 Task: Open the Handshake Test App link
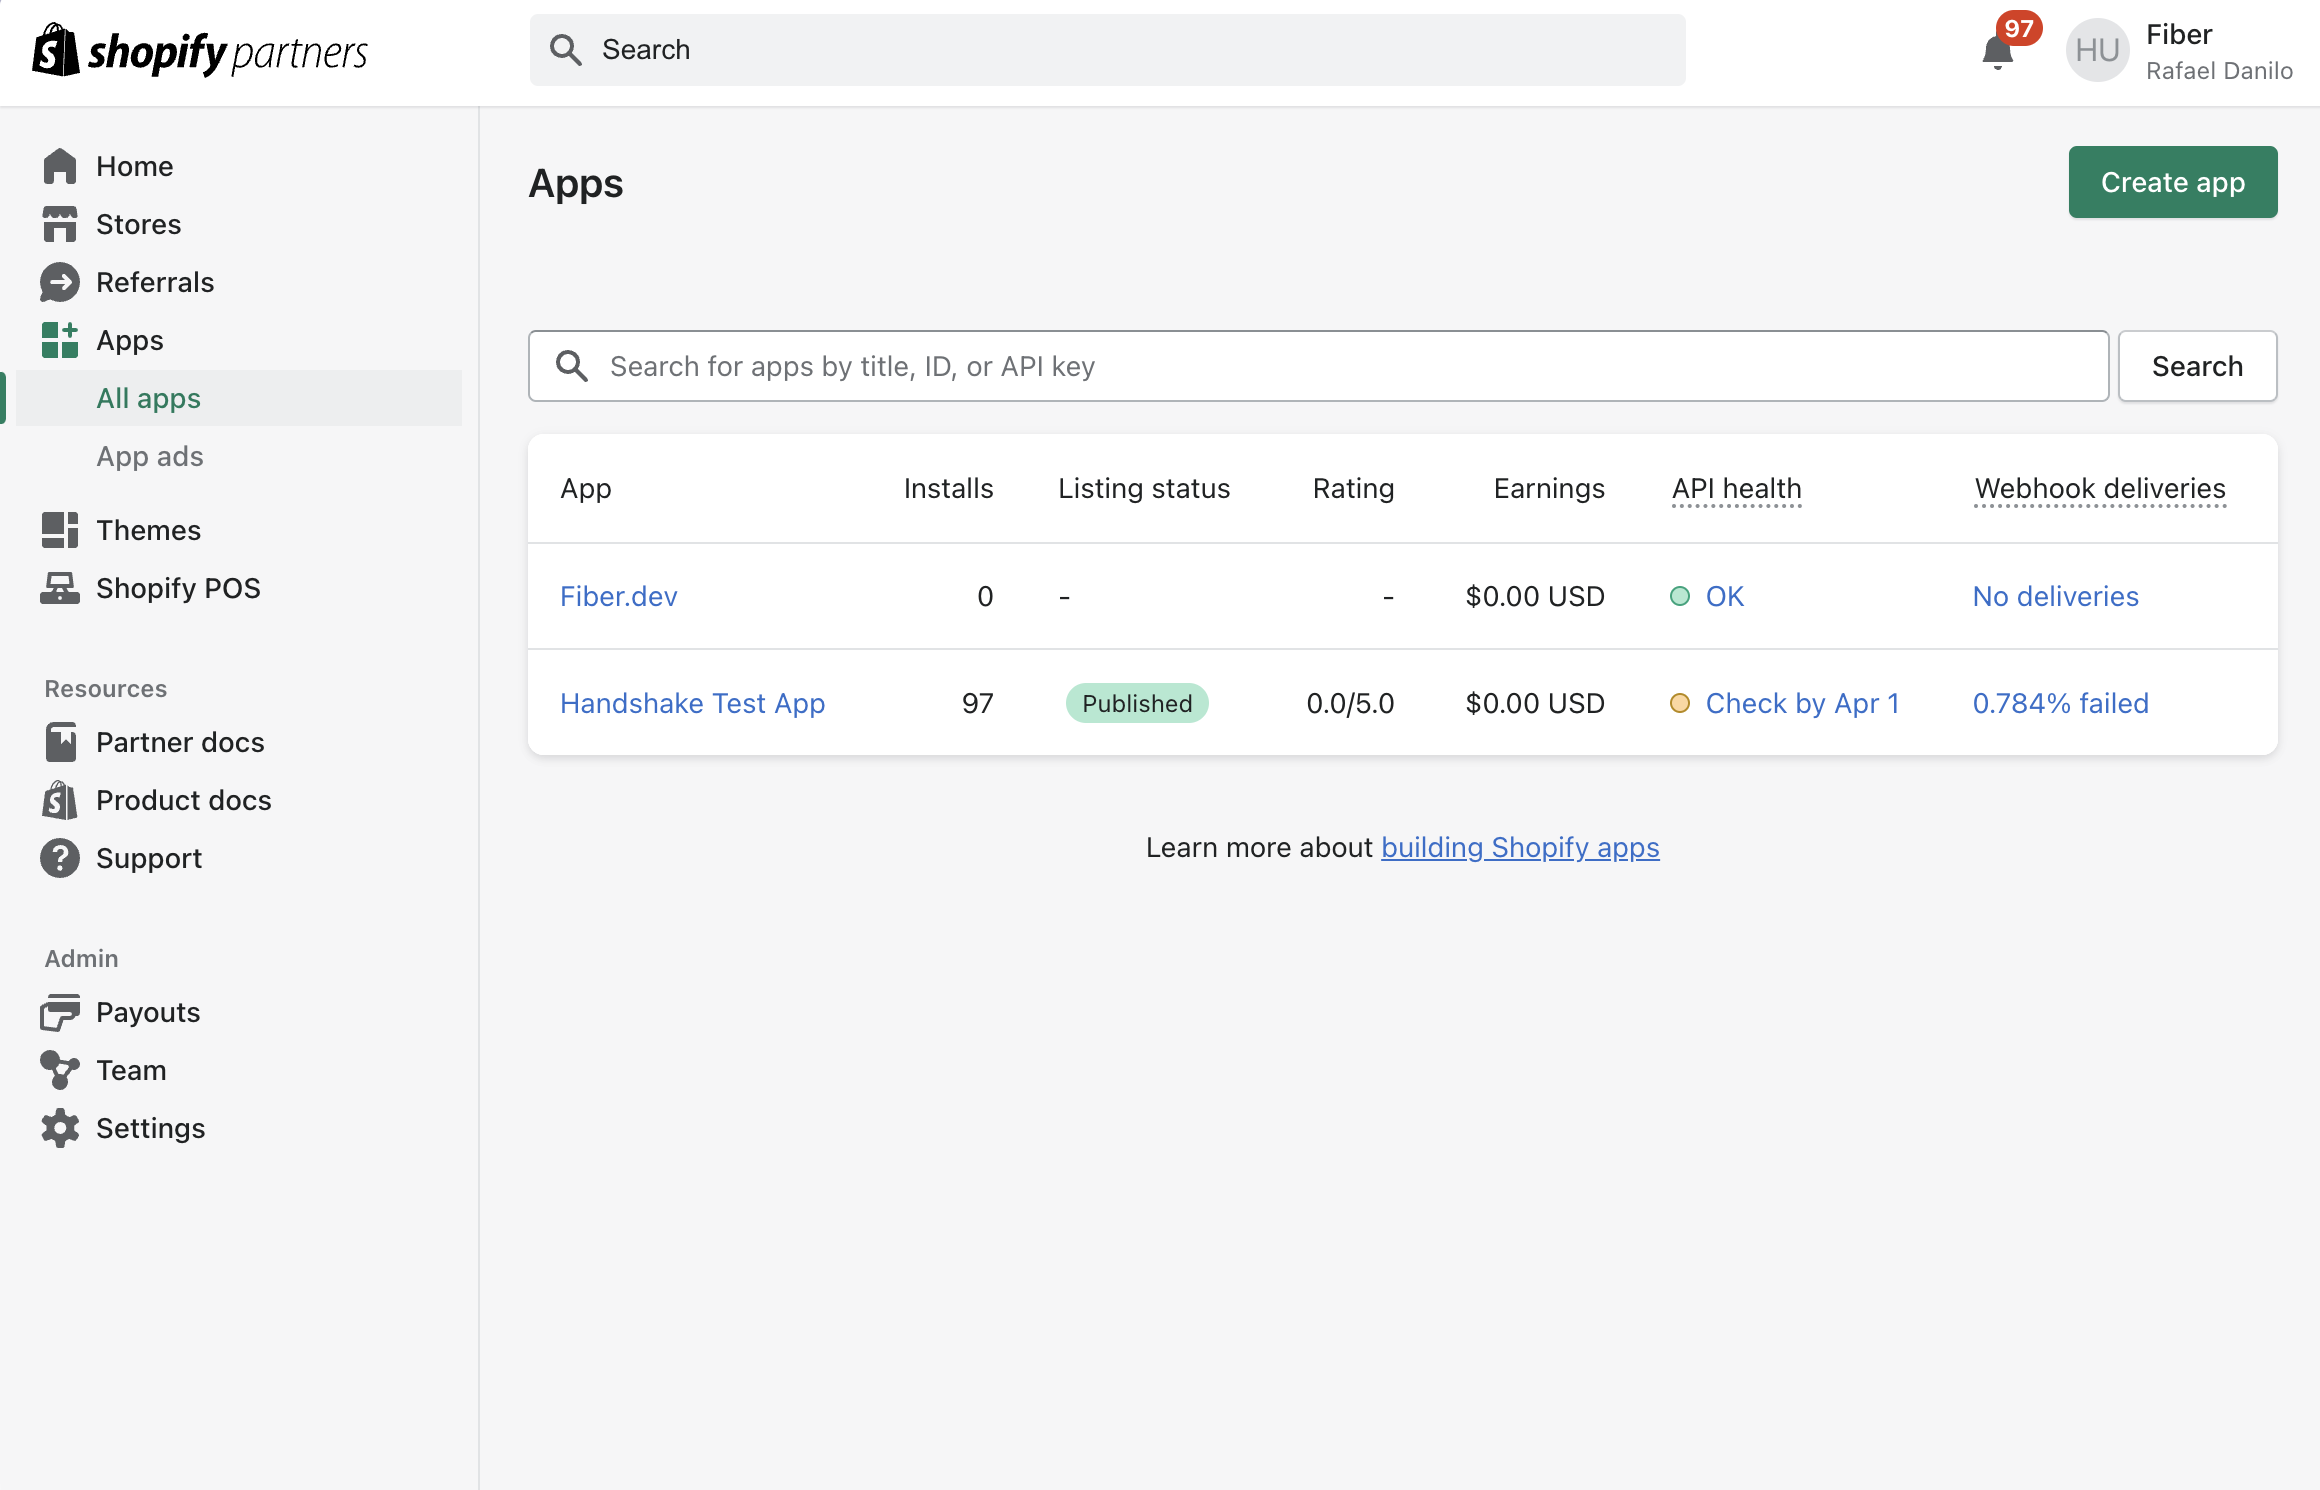click(692, 703)
